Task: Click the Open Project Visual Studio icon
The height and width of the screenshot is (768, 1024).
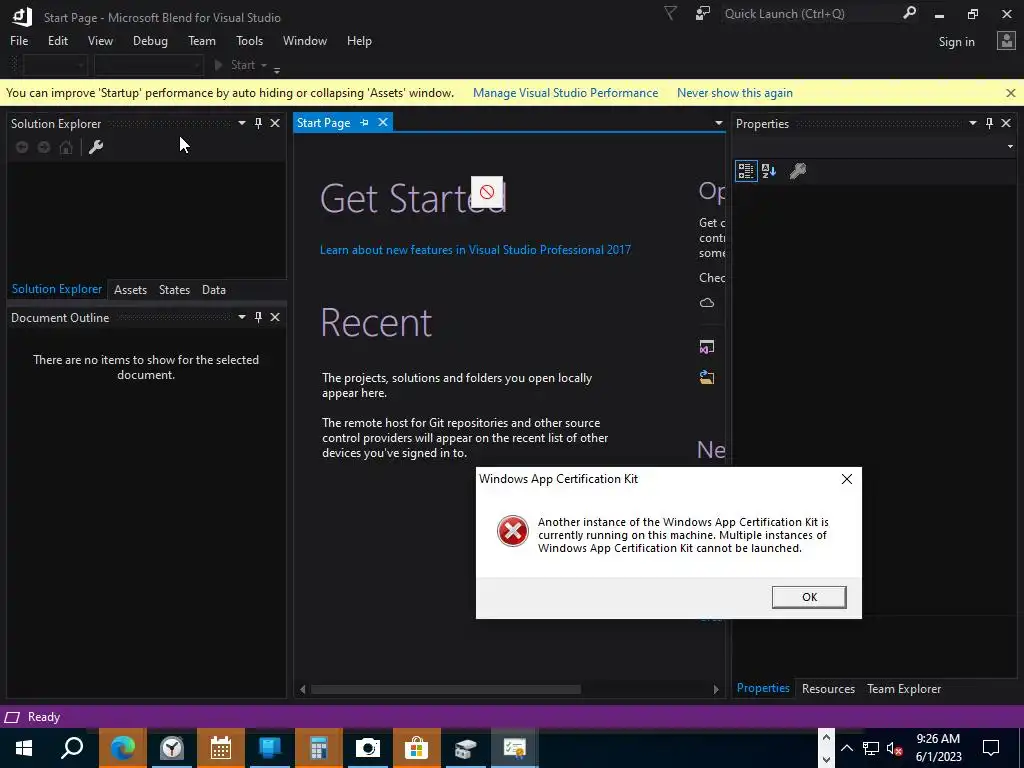Action: pyautogui.click(x=707, y=347)
